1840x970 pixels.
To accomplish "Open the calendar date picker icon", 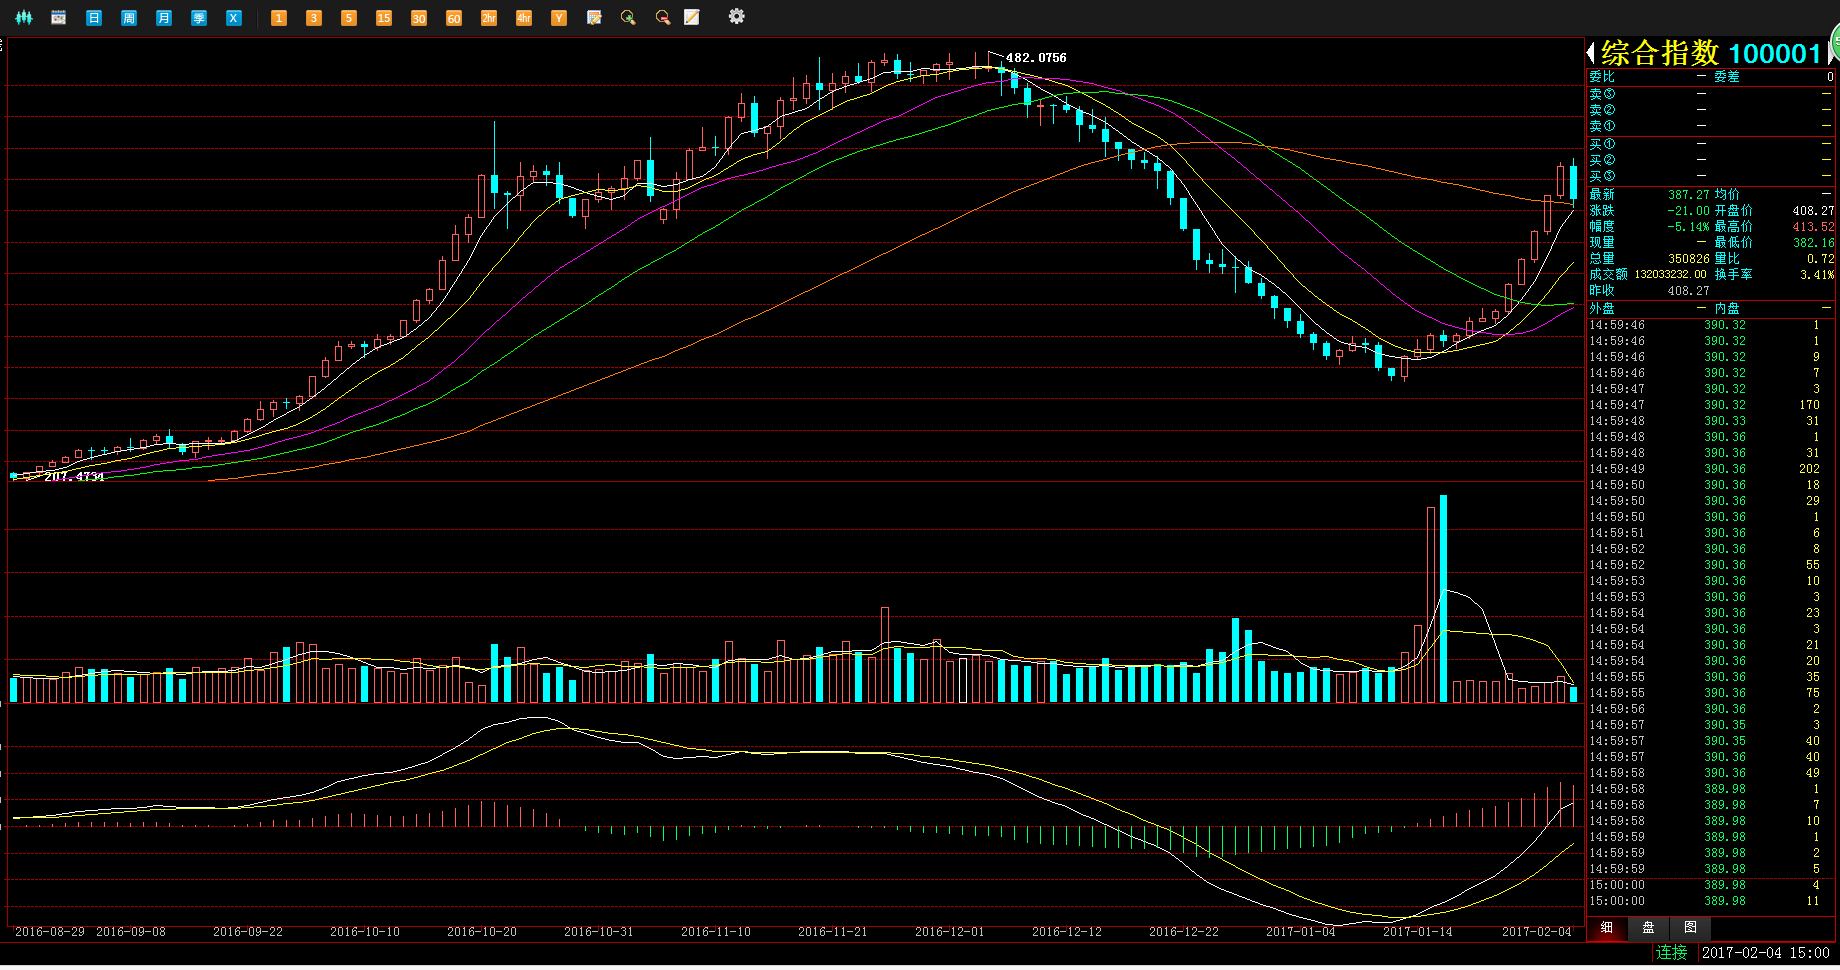I will [59, 17].
